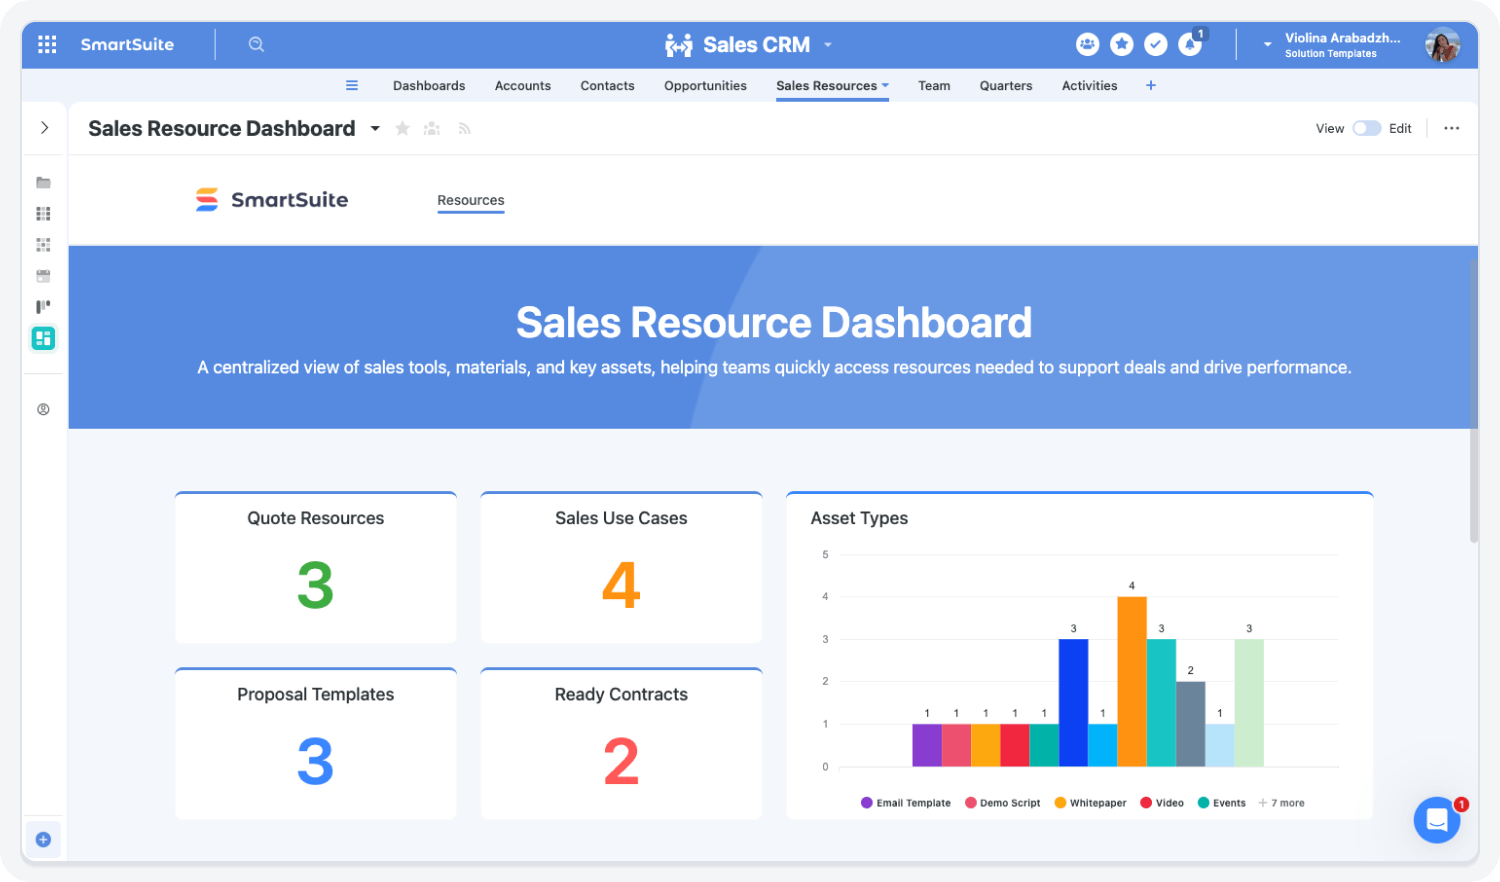
Task: Open the chat support bubble
Action: coord(1437,820)
